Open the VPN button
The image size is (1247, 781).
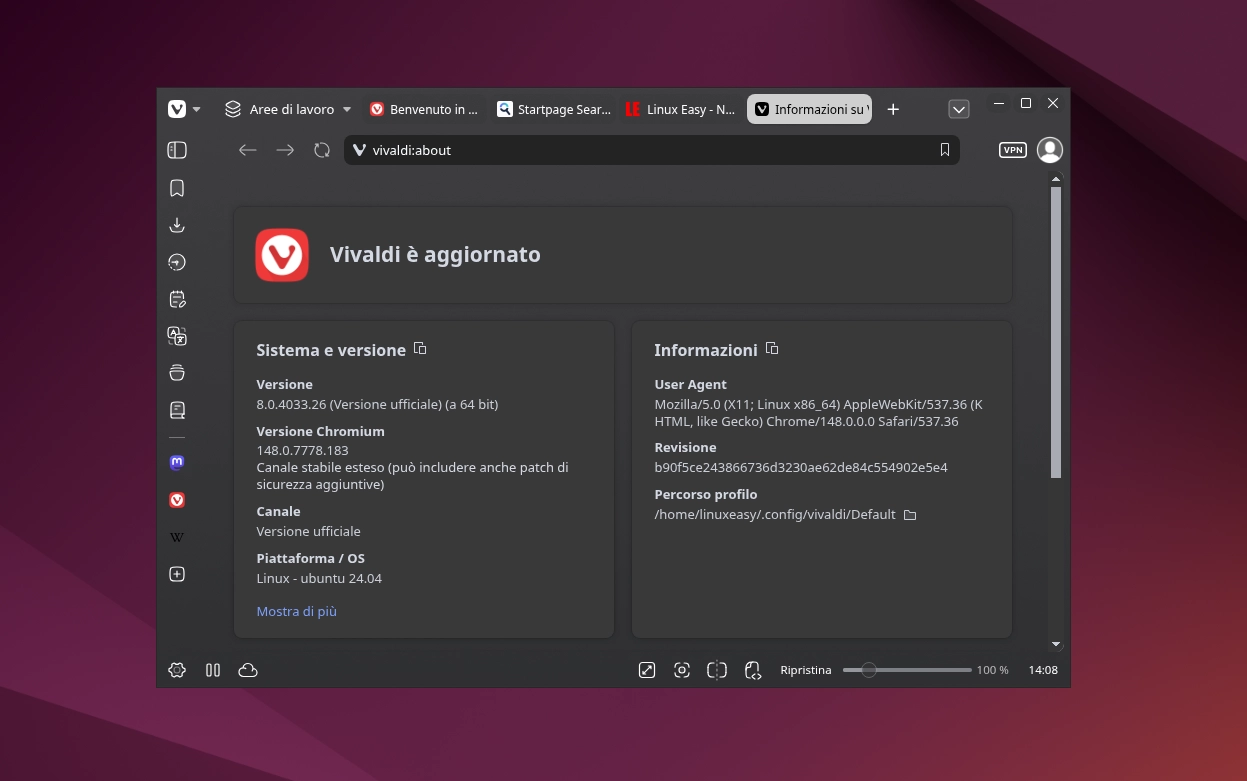pyautogui.click(x=1013, y=150)
